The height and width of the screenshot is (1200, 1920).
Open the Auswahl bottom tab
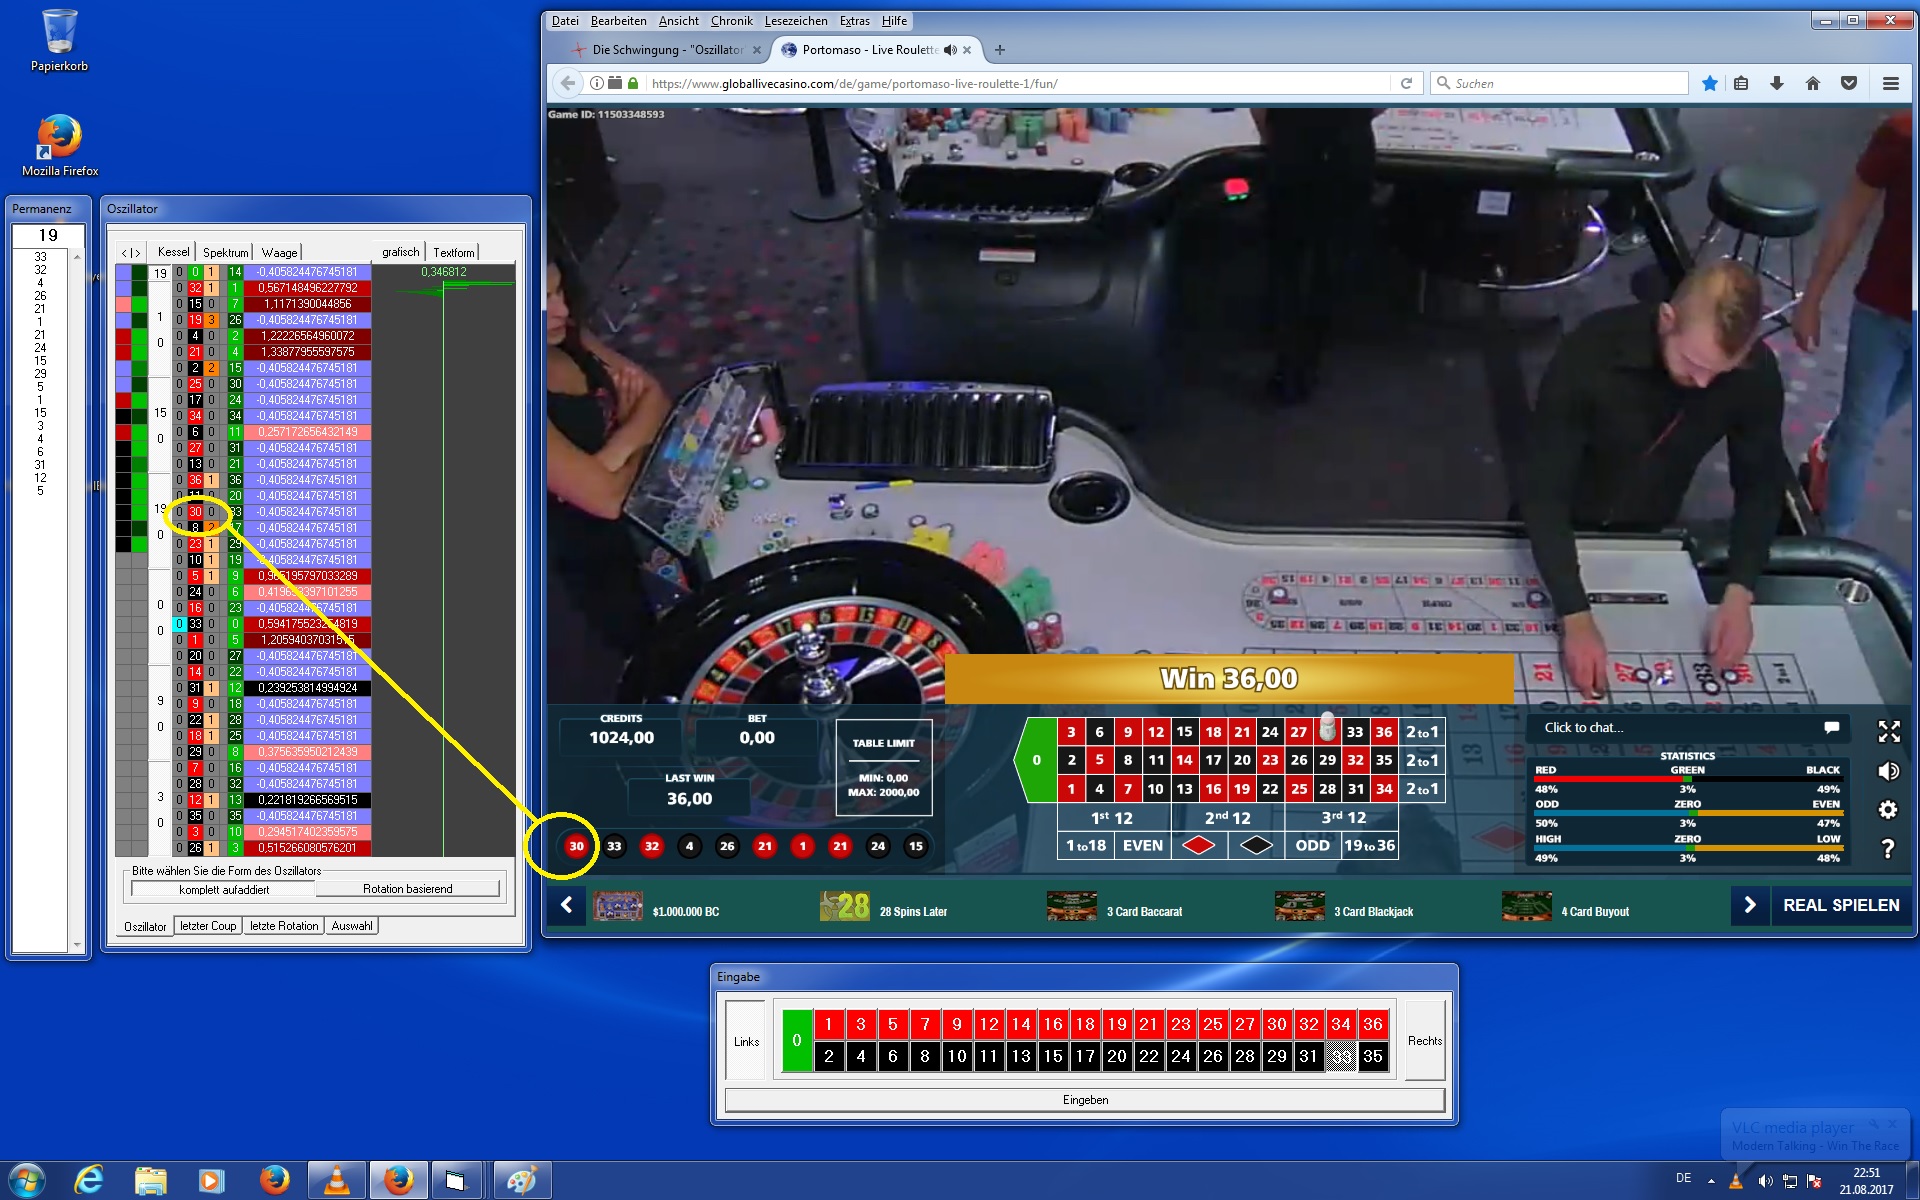pos(352,926)
